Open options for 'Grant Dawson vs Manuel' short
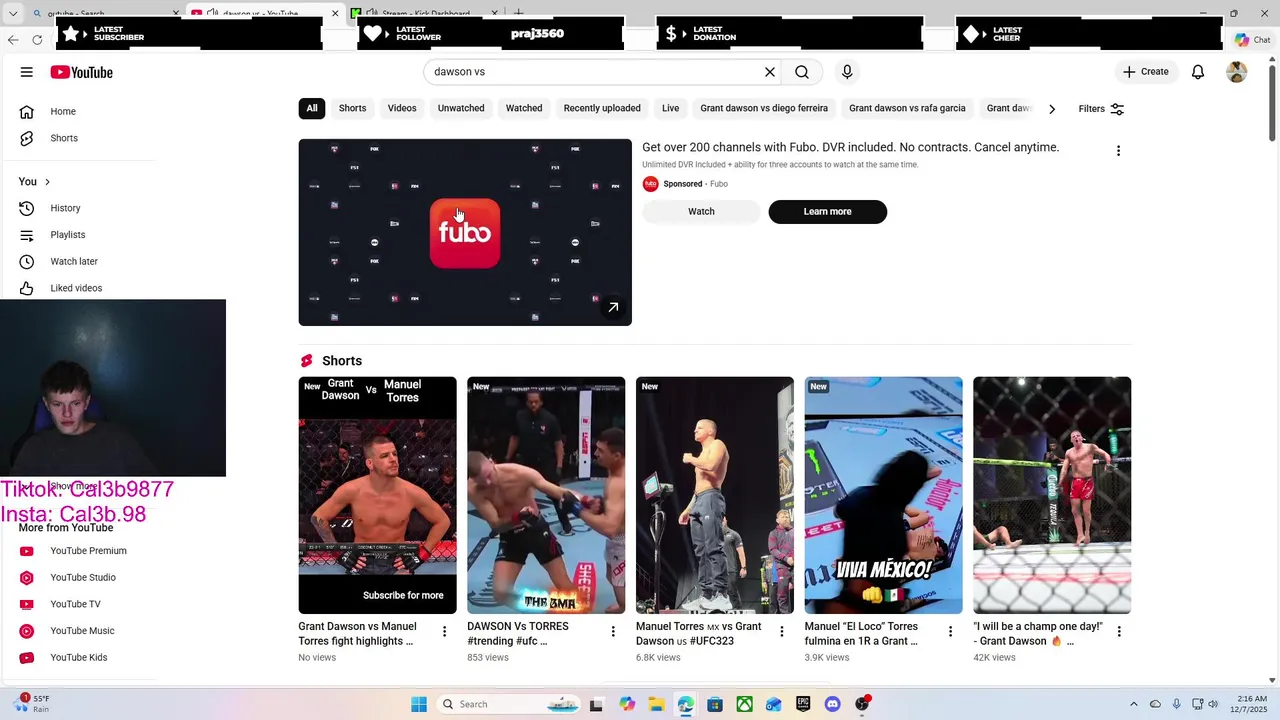This screenshot has height=720, width=1280. click(x=444, y=632)
